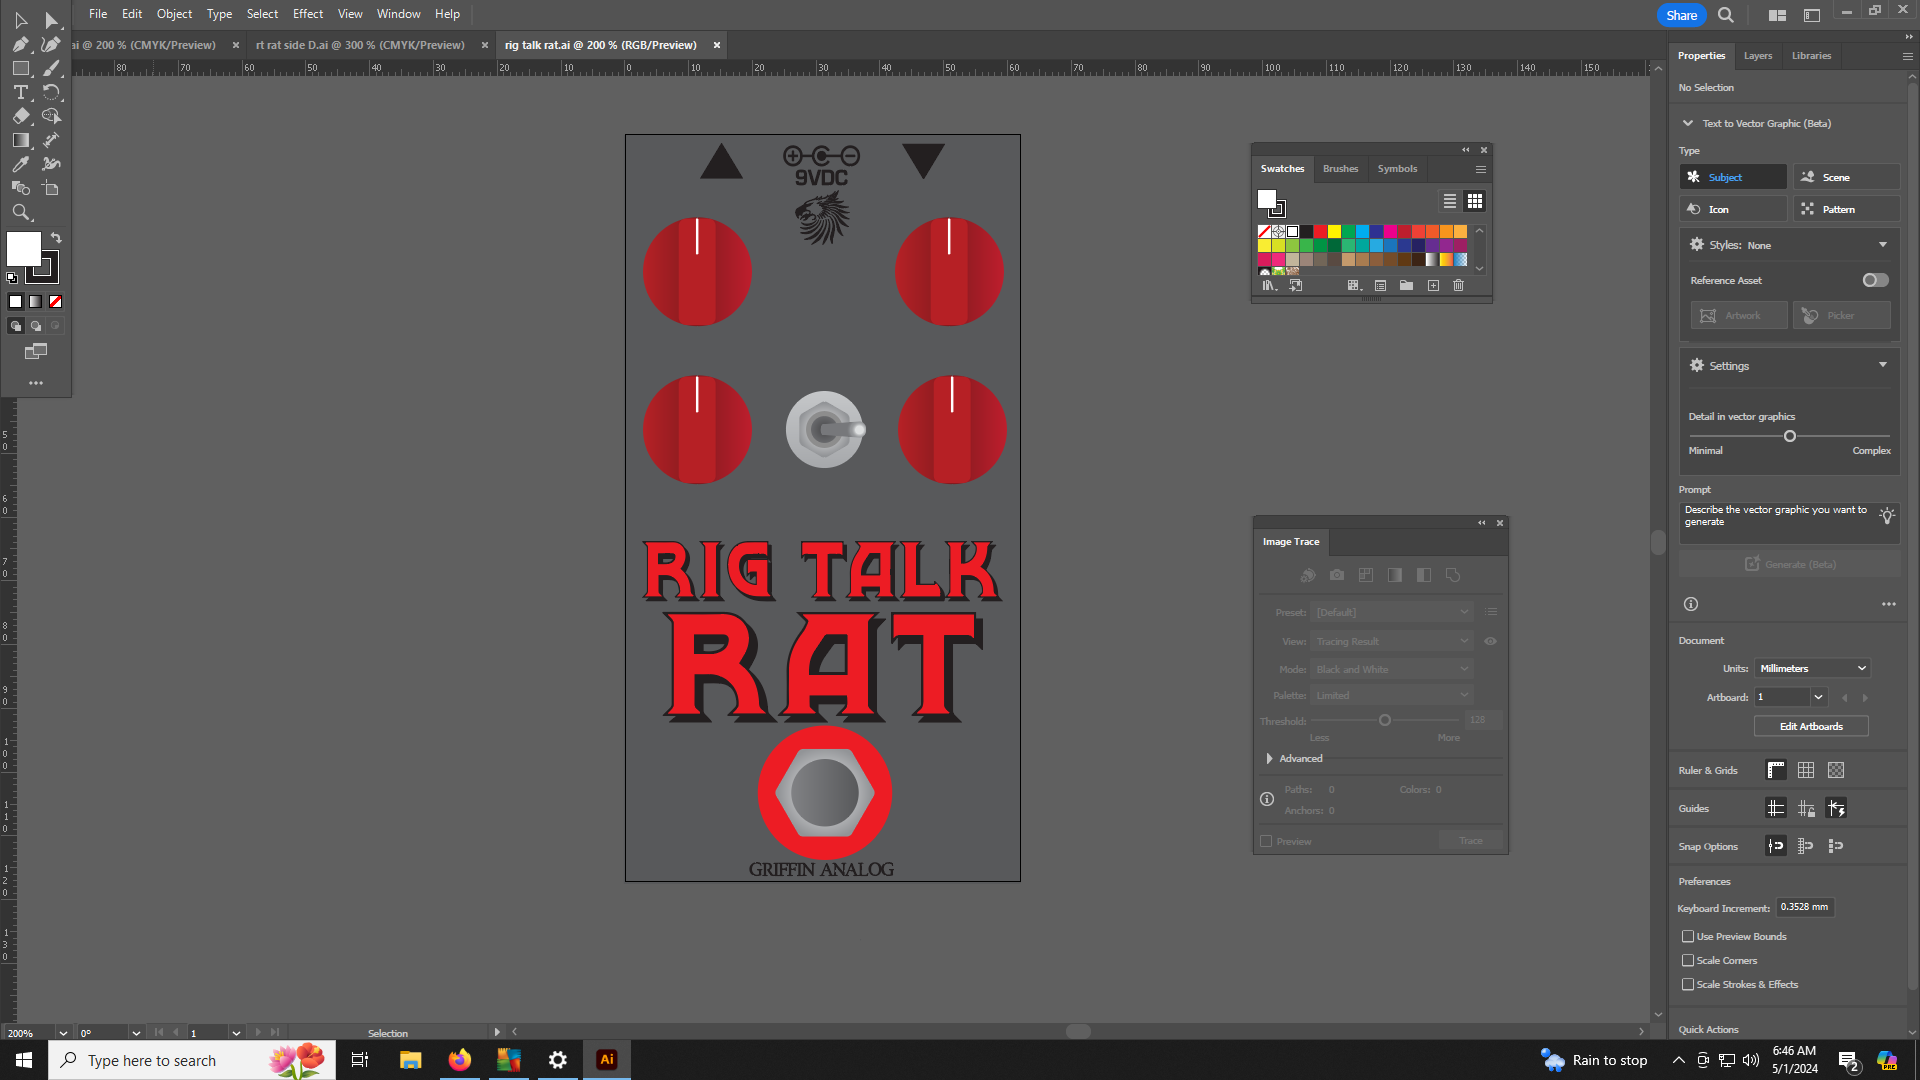
Task: Select the Type tool
Action: click(20, 92)
